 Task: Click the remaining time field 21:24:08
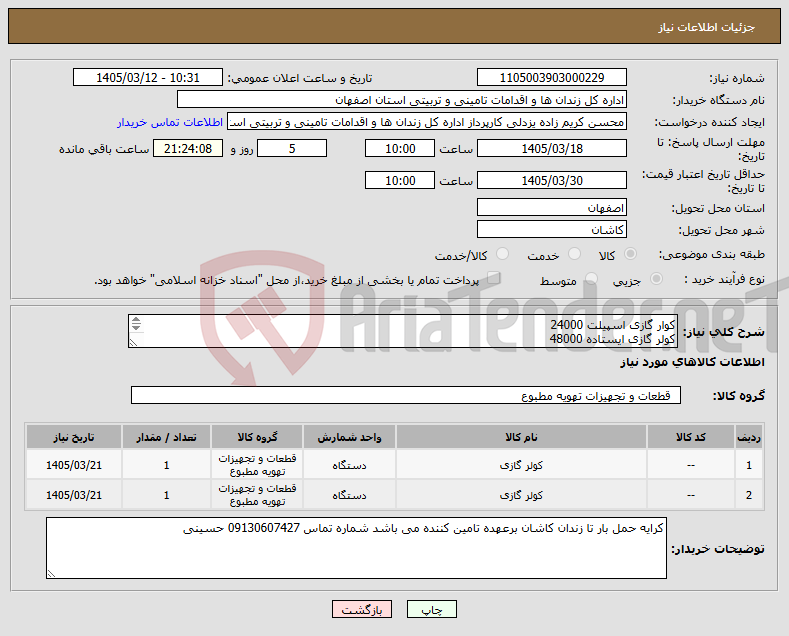pos(188,148)
